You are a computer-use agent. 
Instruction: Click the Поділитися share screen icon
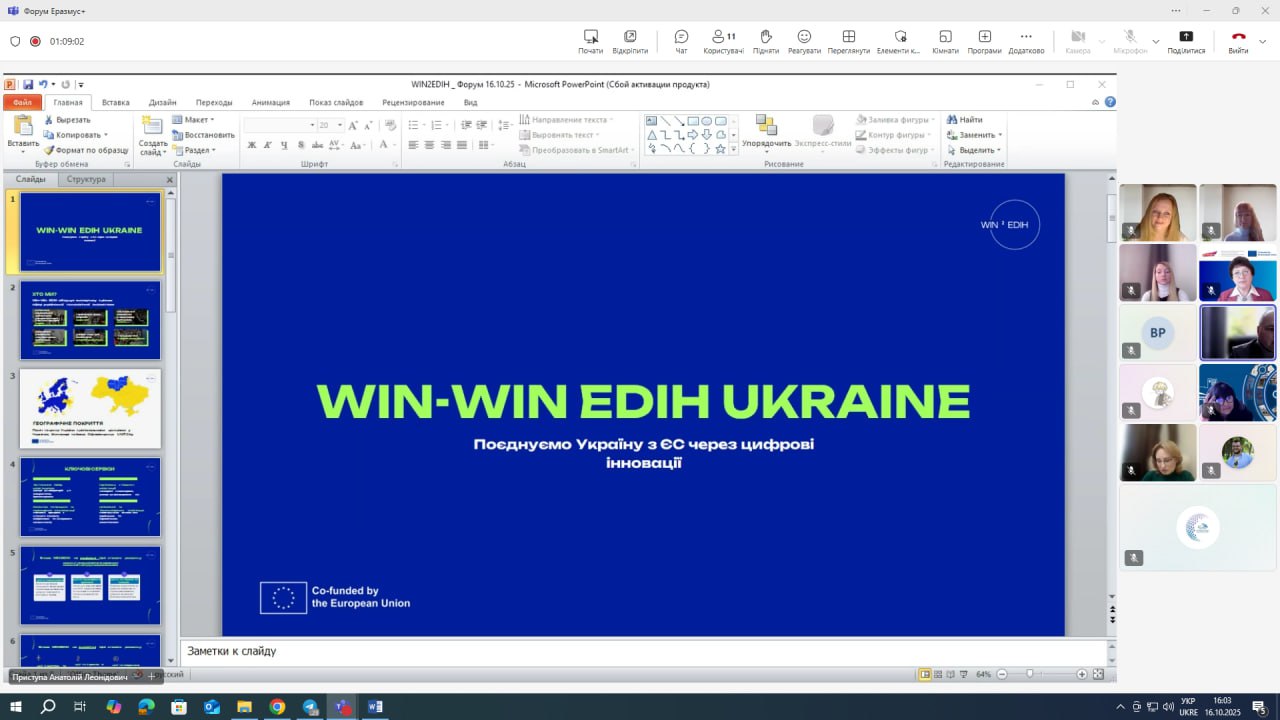pyautogui.click(x=1185, y=41)
